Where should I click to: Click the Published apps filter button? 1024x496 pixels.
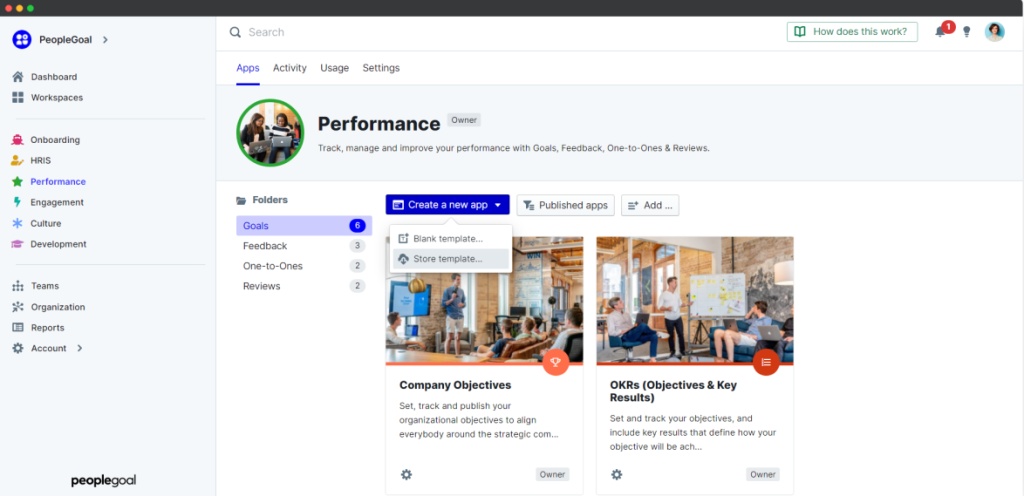(x=566, y=205)
